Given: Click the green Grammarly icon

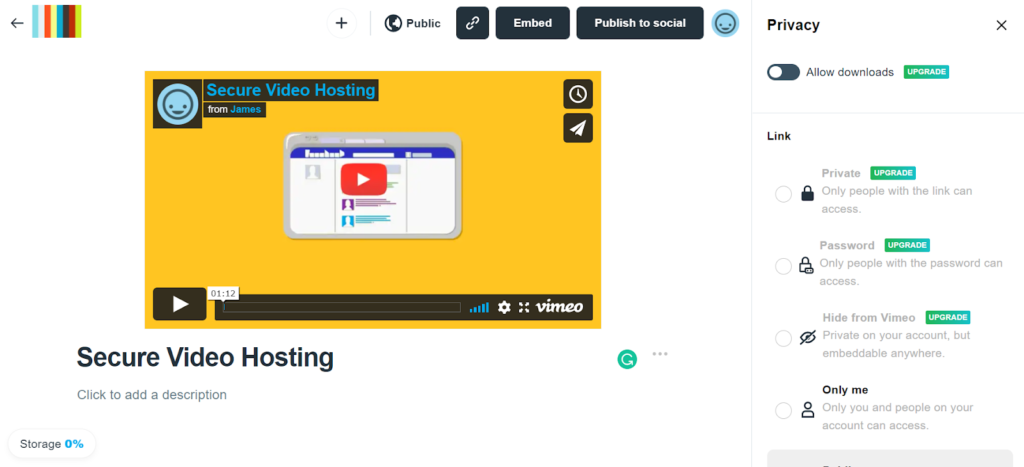Looking at the screenshot, I should 627,359.
